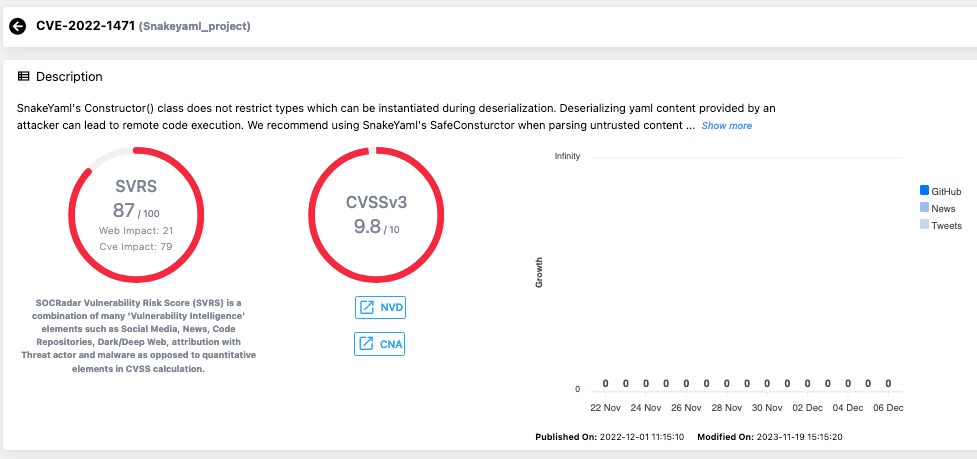This screenshot has height=459, width=977.
Task: Click the Cve Impact: 79 value
Action: tap(136, 247)
